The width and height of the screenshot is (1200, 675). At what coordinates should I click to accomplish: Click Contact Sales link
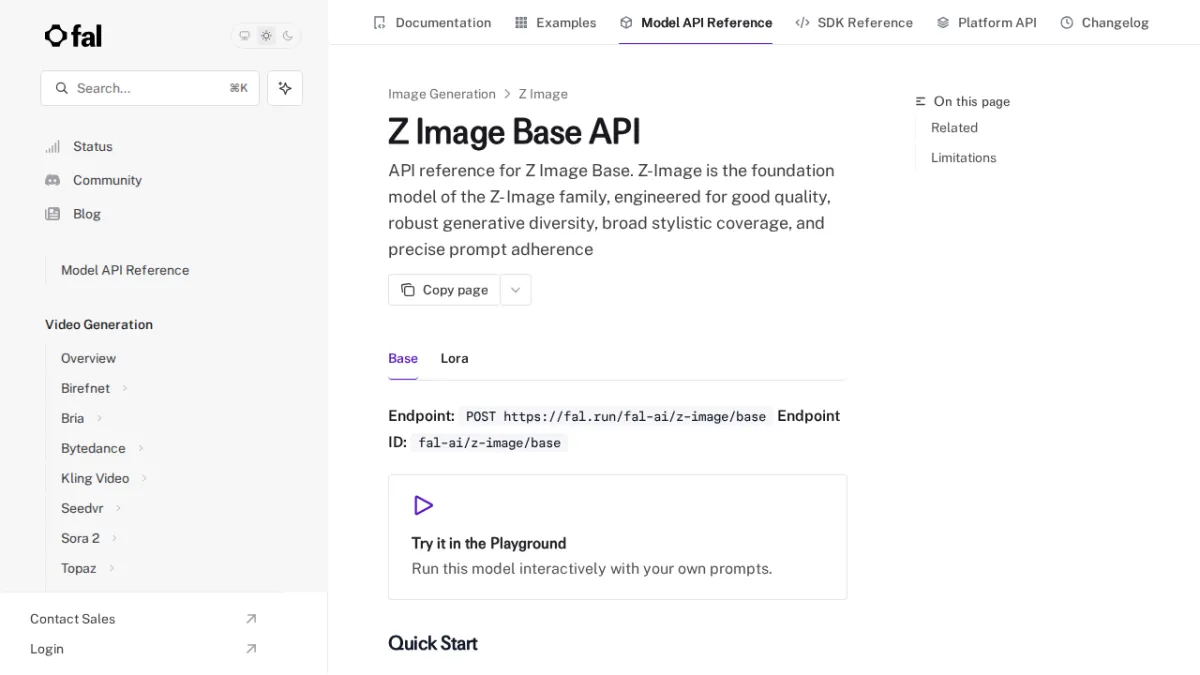point(72,619)
